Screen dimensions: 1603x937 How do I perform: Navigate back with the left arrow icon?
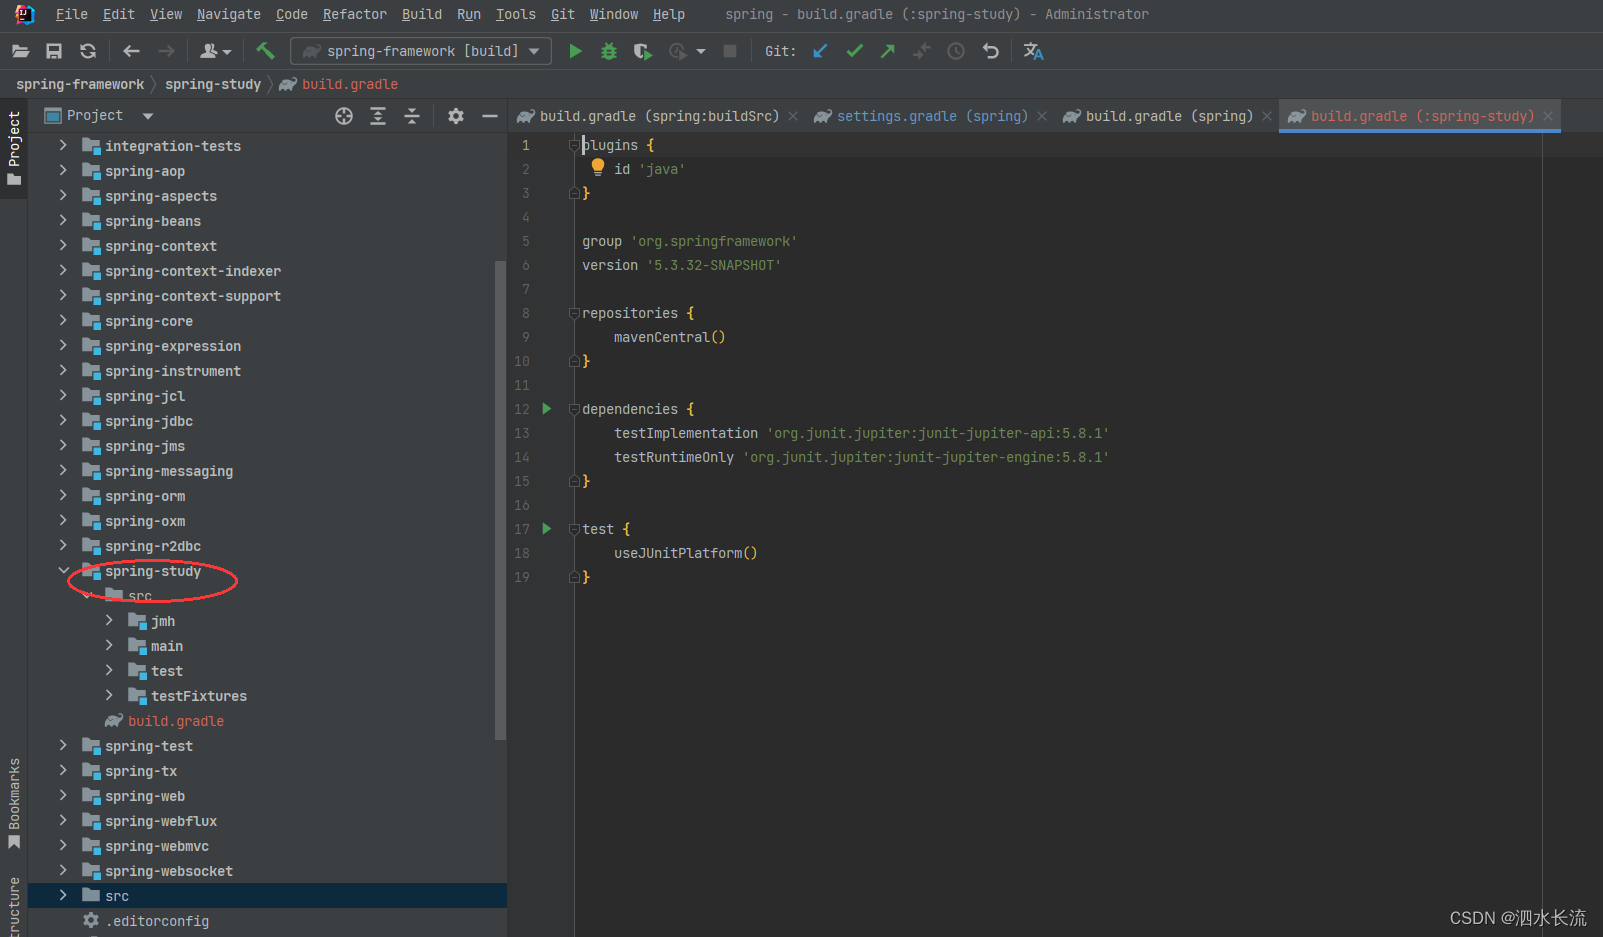pyautogui.click(x=131, y=51)
